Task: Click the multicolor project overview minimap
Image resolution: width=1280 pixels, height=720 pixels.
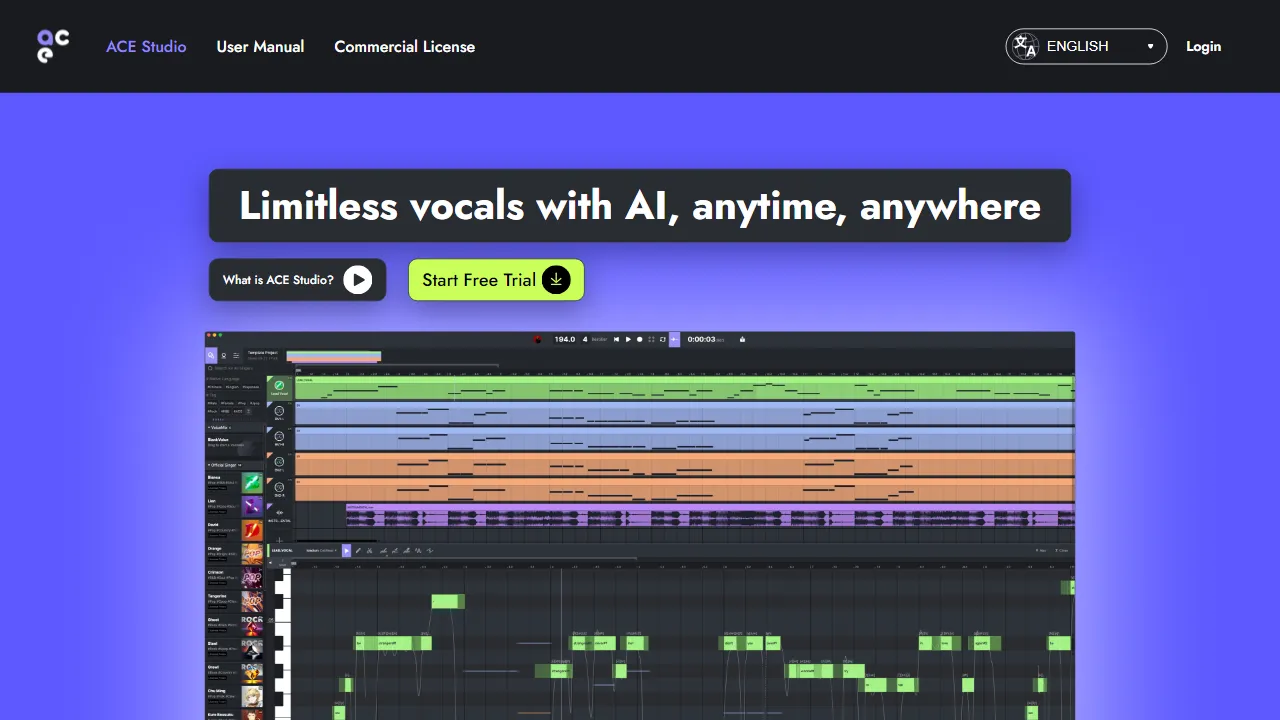Action: 333,357
